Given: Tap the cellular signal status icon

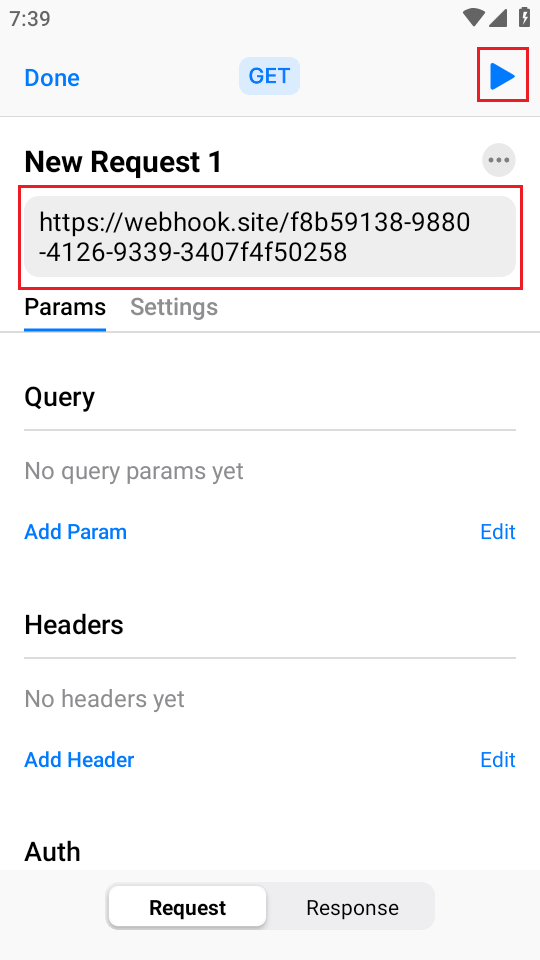Looking at the screenshot, I should point(498,18).
